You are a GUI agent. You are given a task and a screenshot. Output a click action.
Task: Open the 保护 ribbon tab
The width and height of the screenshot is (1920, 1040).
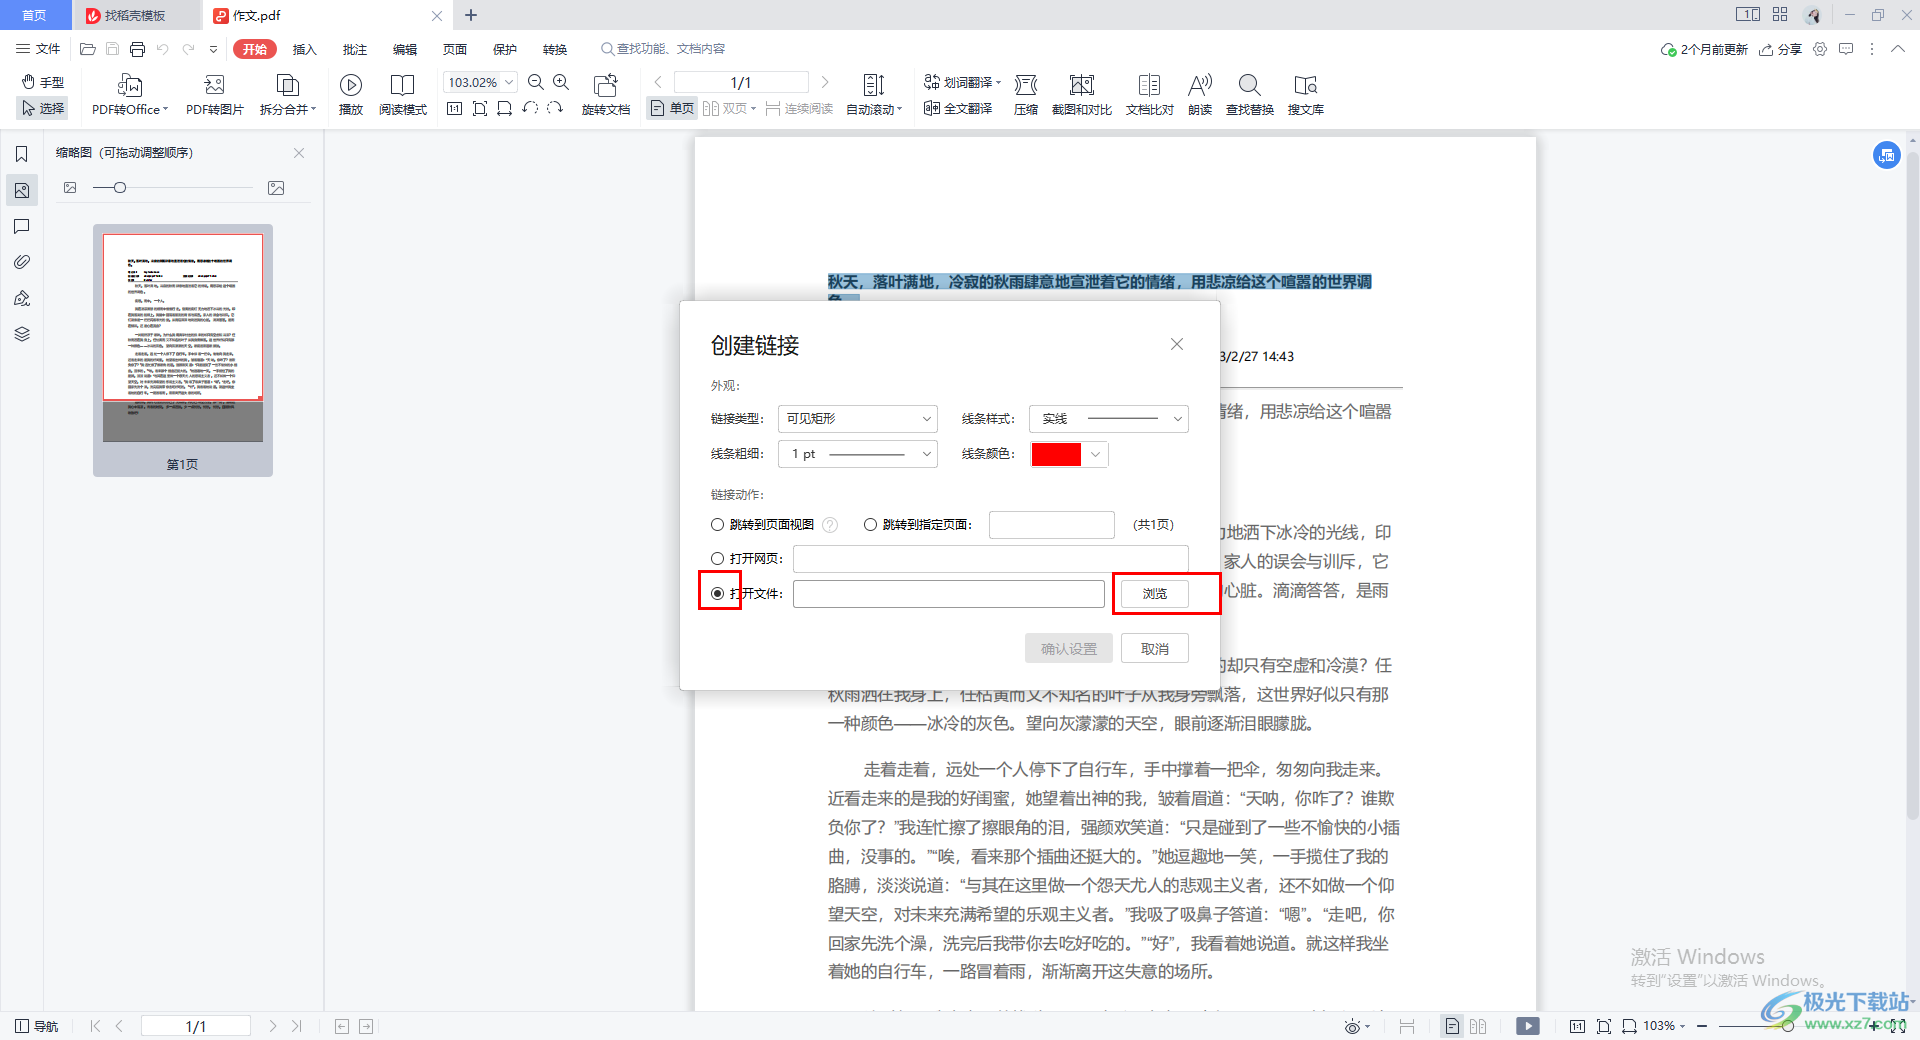504,49
